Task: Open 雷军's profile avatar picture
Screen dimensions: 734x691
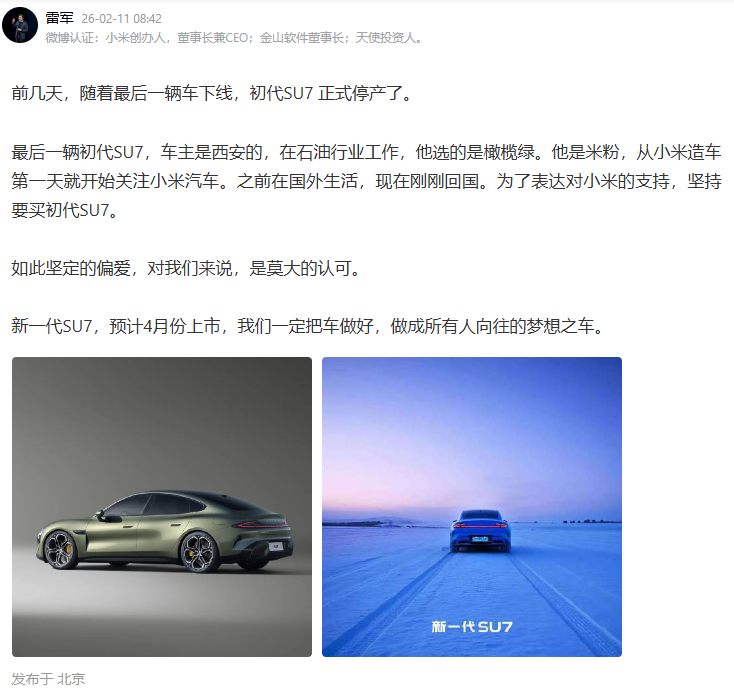Action: coord(20,25)
